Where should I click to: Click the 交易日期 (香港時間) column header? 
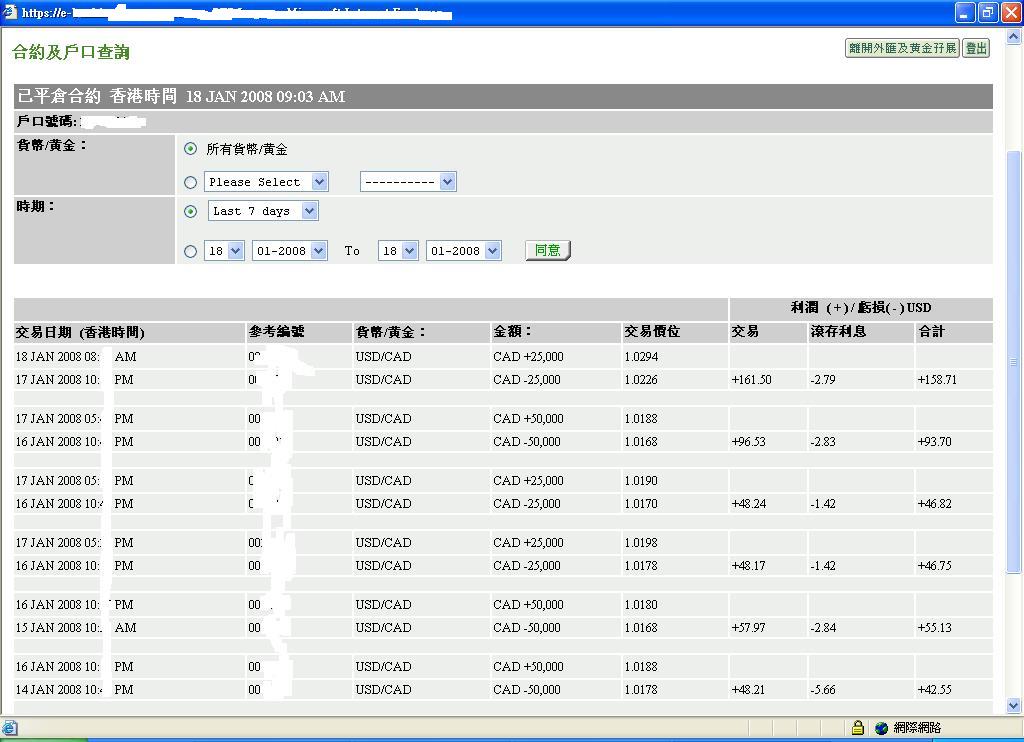pos(80,332)
